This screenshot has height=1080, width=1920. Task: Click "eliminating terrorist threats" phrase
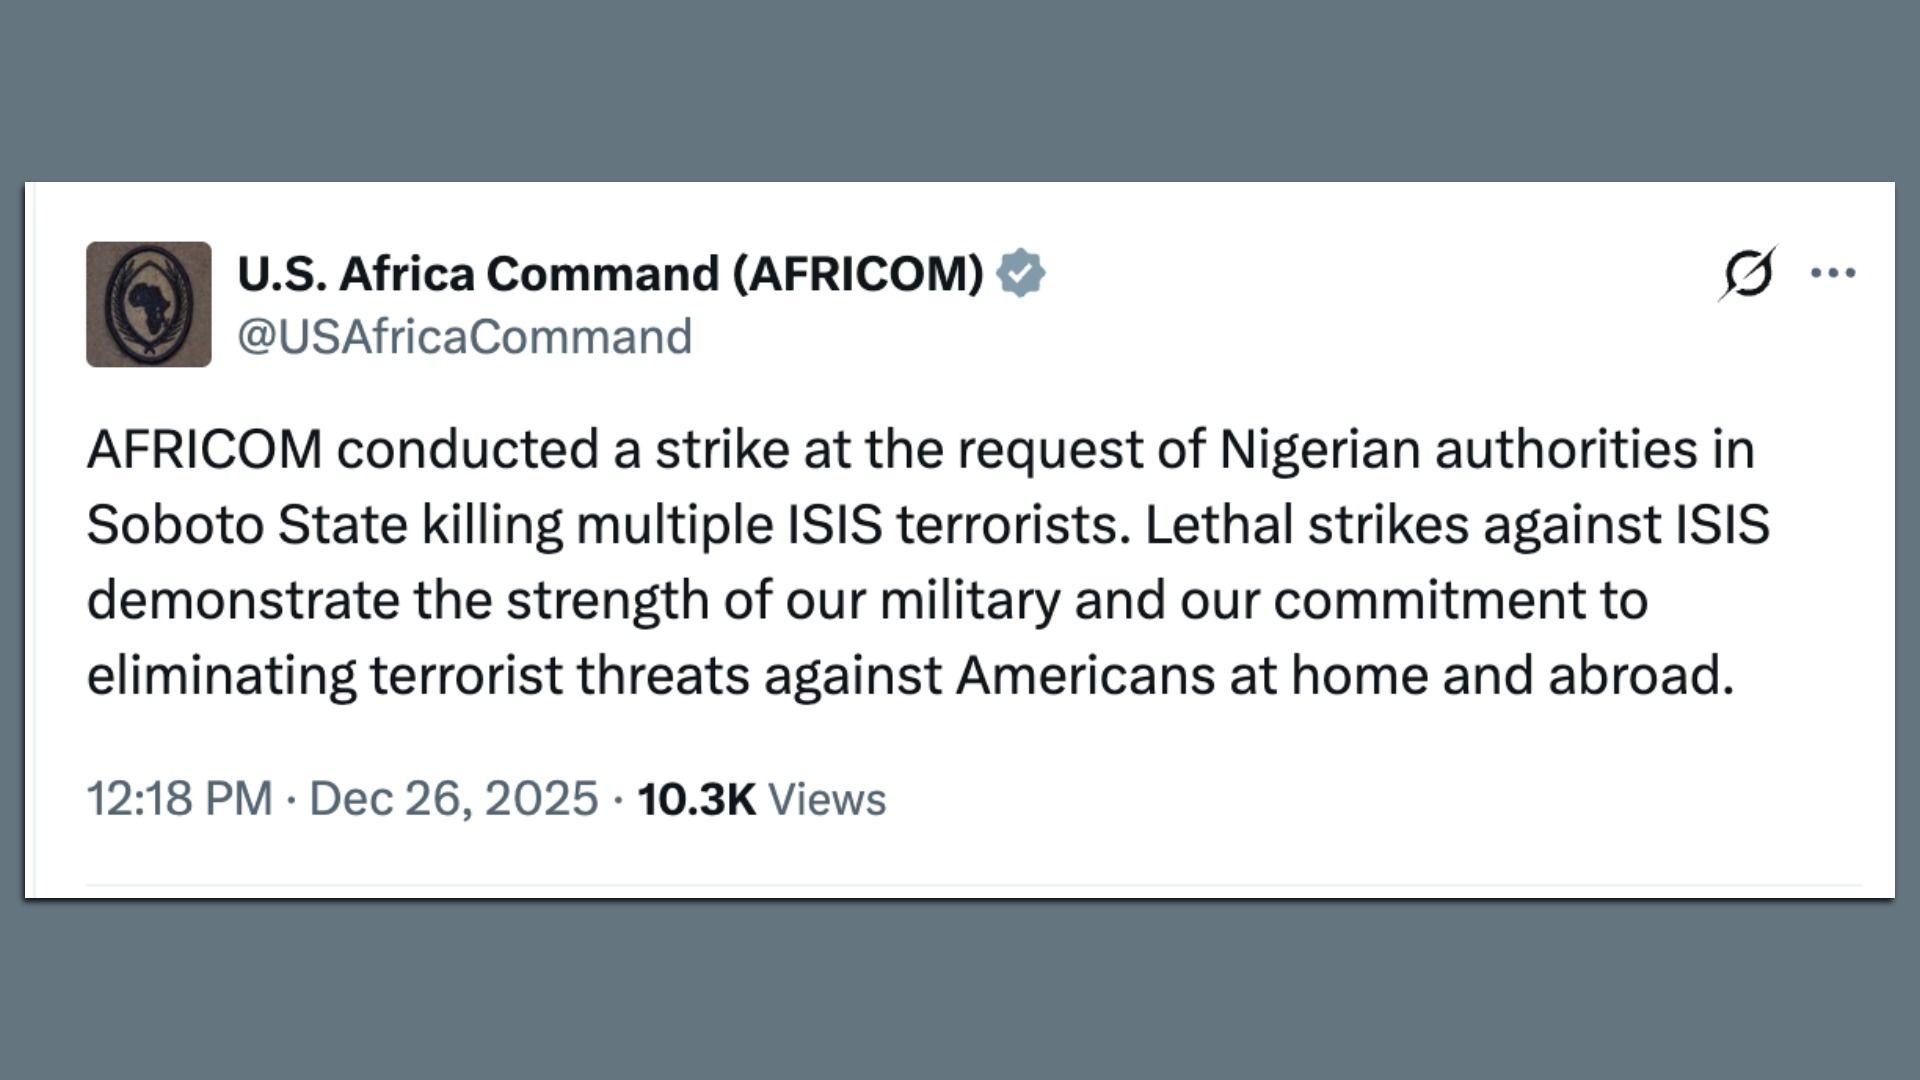(417, 676)
